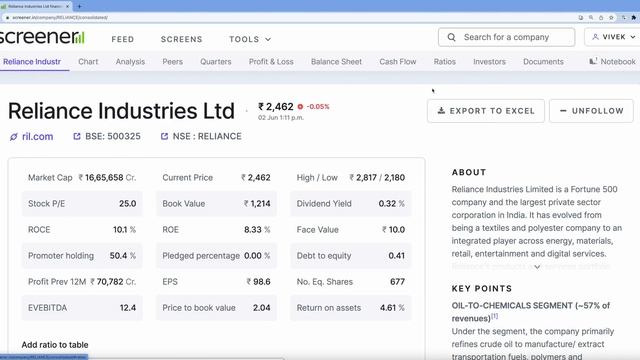Open the VIVEK account dropdown

tap(613, 37)
